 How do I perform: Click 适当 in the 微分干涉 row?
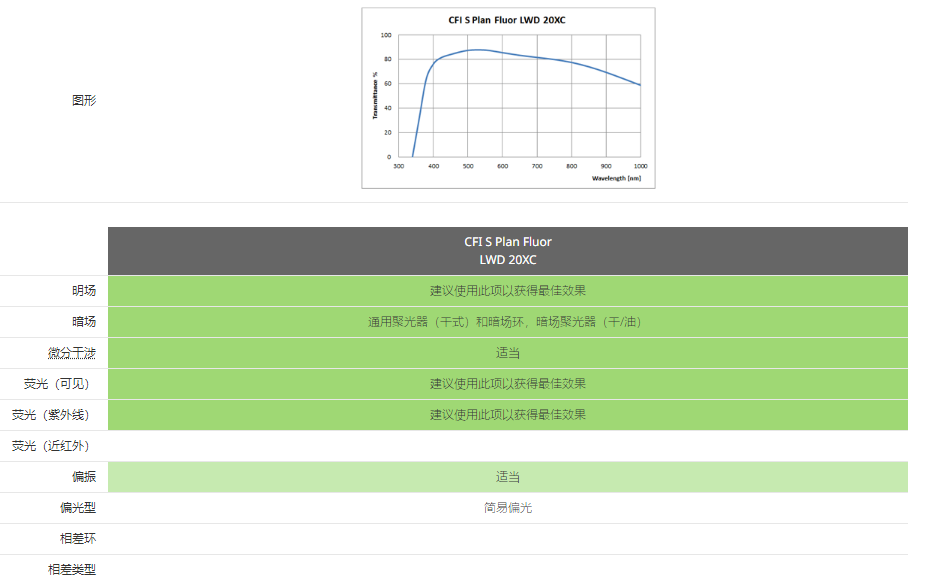(508, 353)
